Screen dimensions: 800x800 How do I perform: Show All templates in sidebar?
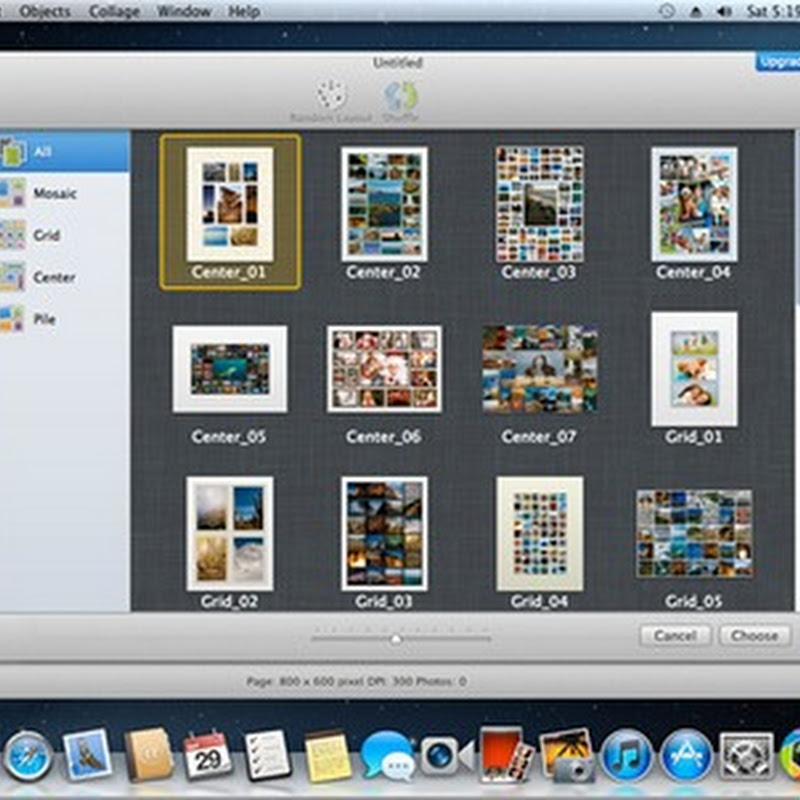click(42, 152)
